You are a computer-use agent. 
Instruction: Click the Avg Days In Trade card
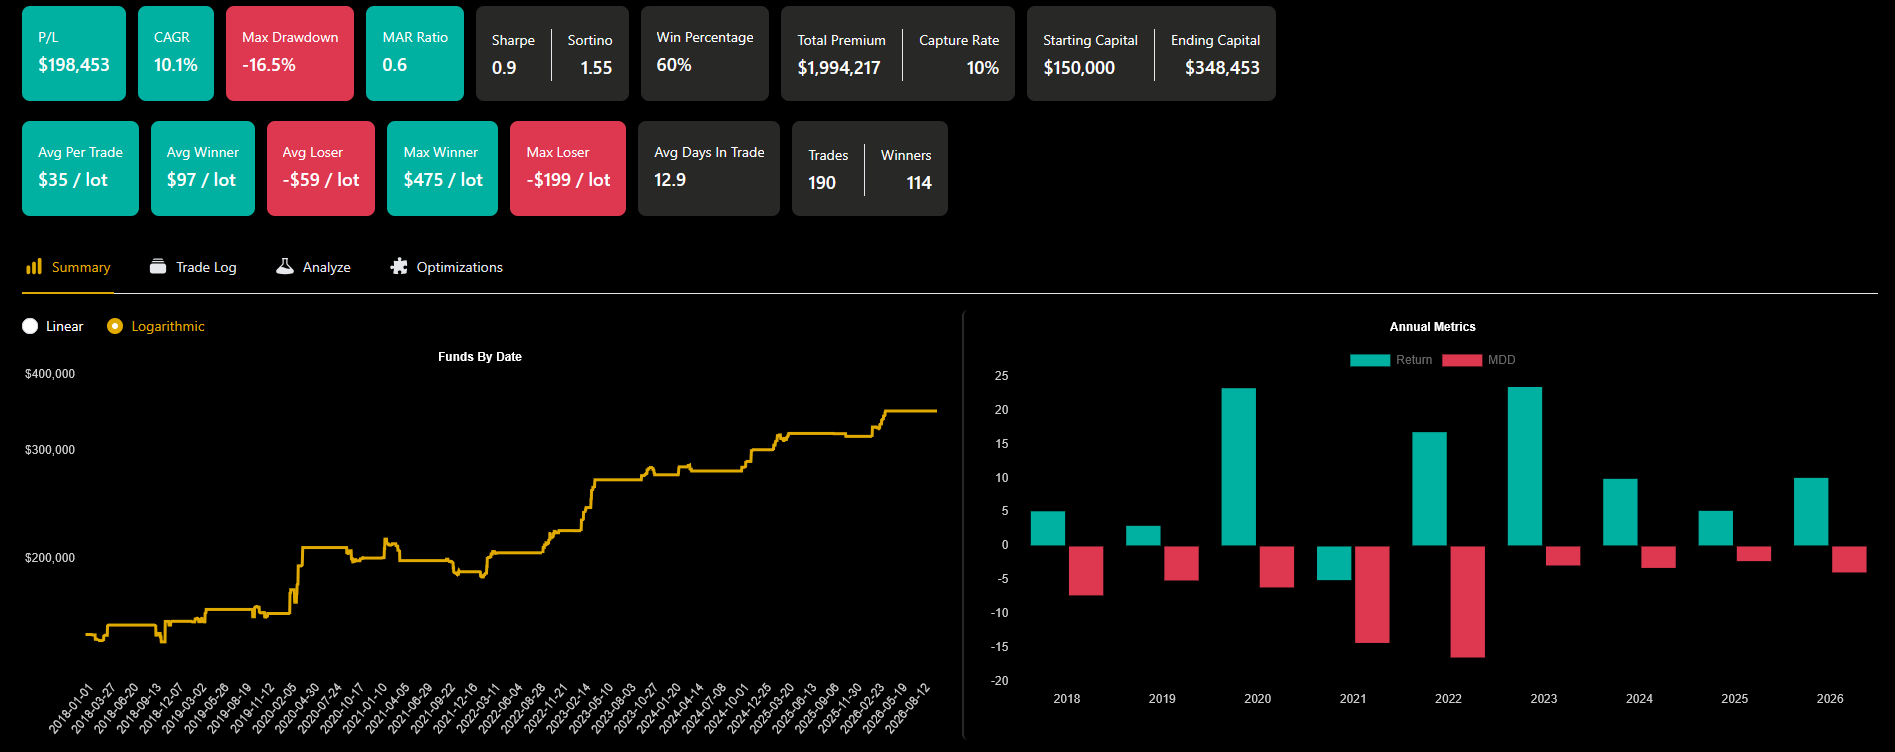tap(709, 168)
